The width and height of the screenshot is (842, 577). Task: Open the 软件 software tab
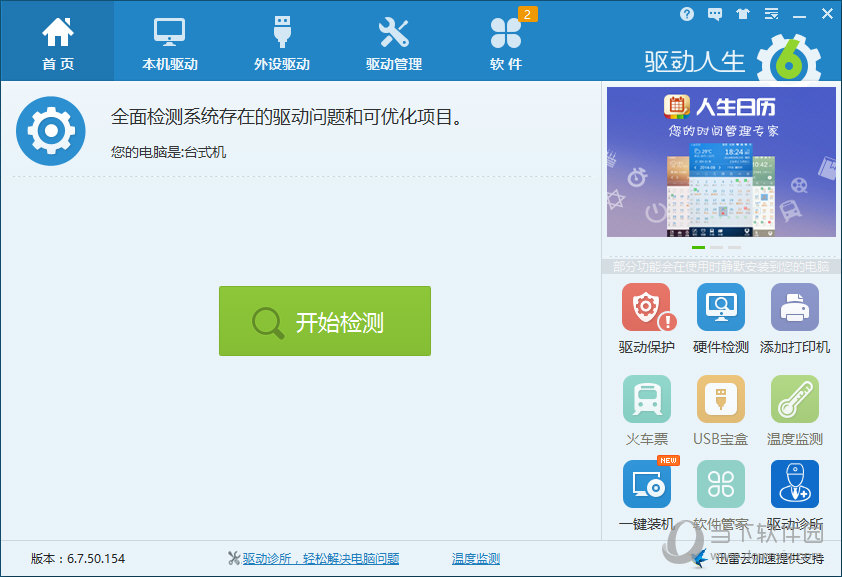pos(506,41)
